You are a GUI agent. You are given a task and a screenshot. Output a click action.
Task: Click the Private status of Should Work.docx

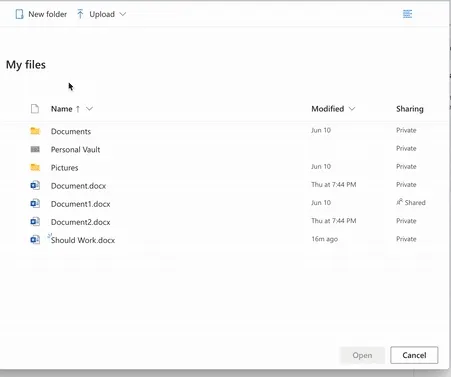pyautogui.click(x=406, y=239)
